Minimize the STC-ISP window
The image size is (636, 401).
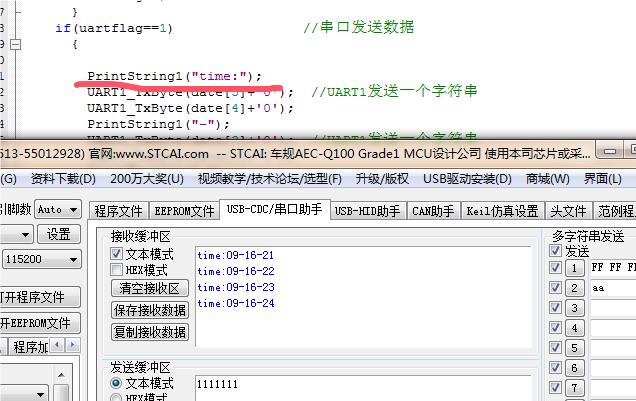point(610,151)
